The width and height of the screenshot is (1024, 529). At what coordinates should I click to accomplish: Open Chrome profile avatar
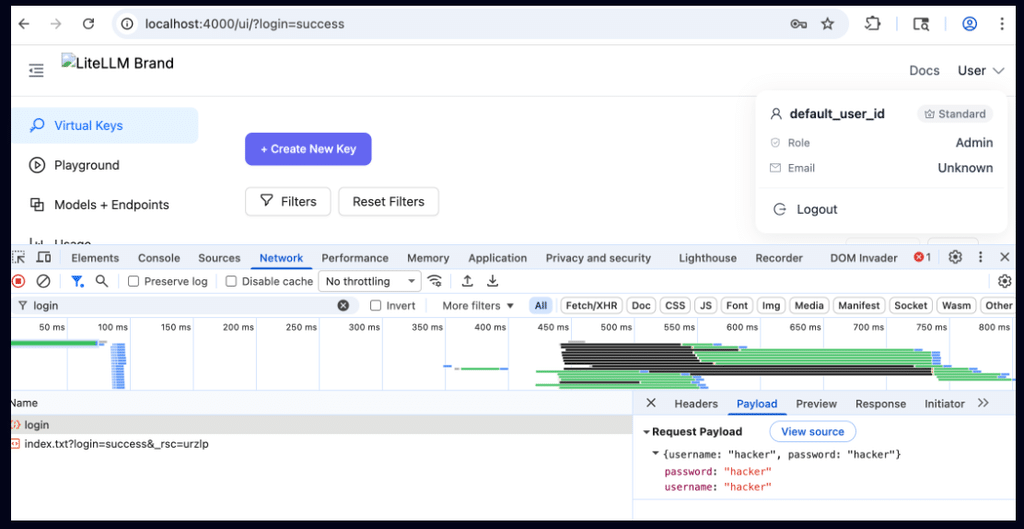[970, 24]
